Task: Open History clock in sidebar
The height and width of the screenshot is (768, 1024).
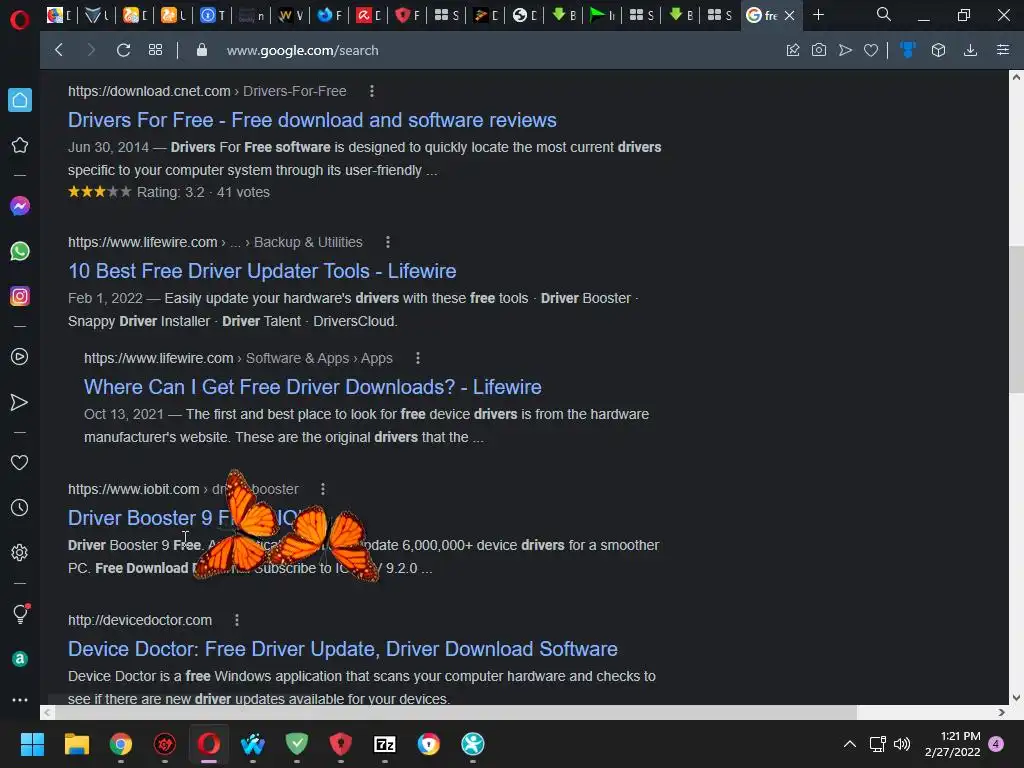Action: click(20, 507)
